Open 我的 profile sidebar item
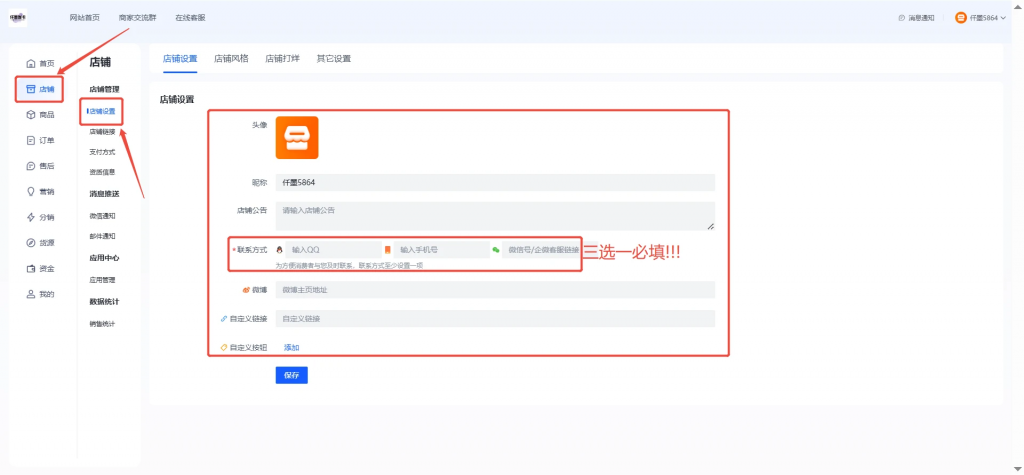Viewport: 1024px width, 475px height. pyautogui.click(x=40, y=294)
